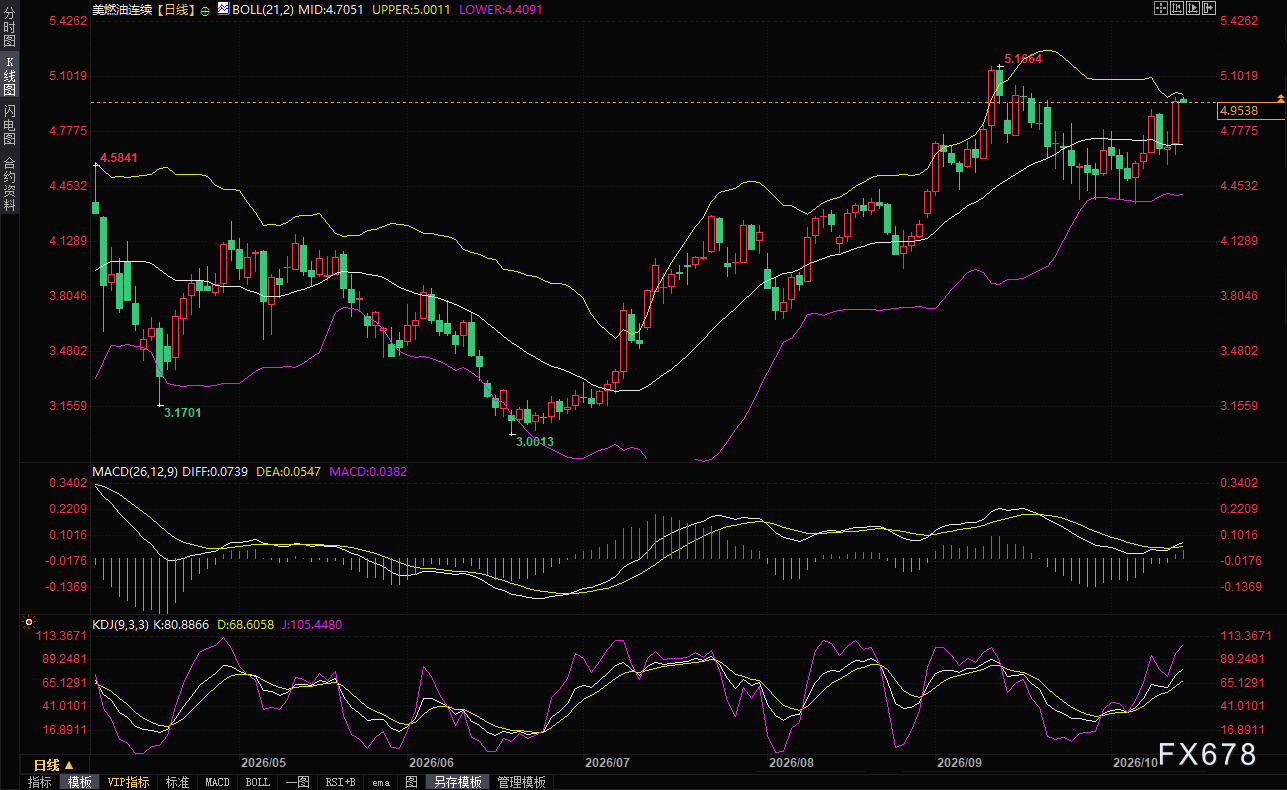Click the chart icon with left-pointing marker
This screenshot has width=1287, height=790.
[1177, 8]
